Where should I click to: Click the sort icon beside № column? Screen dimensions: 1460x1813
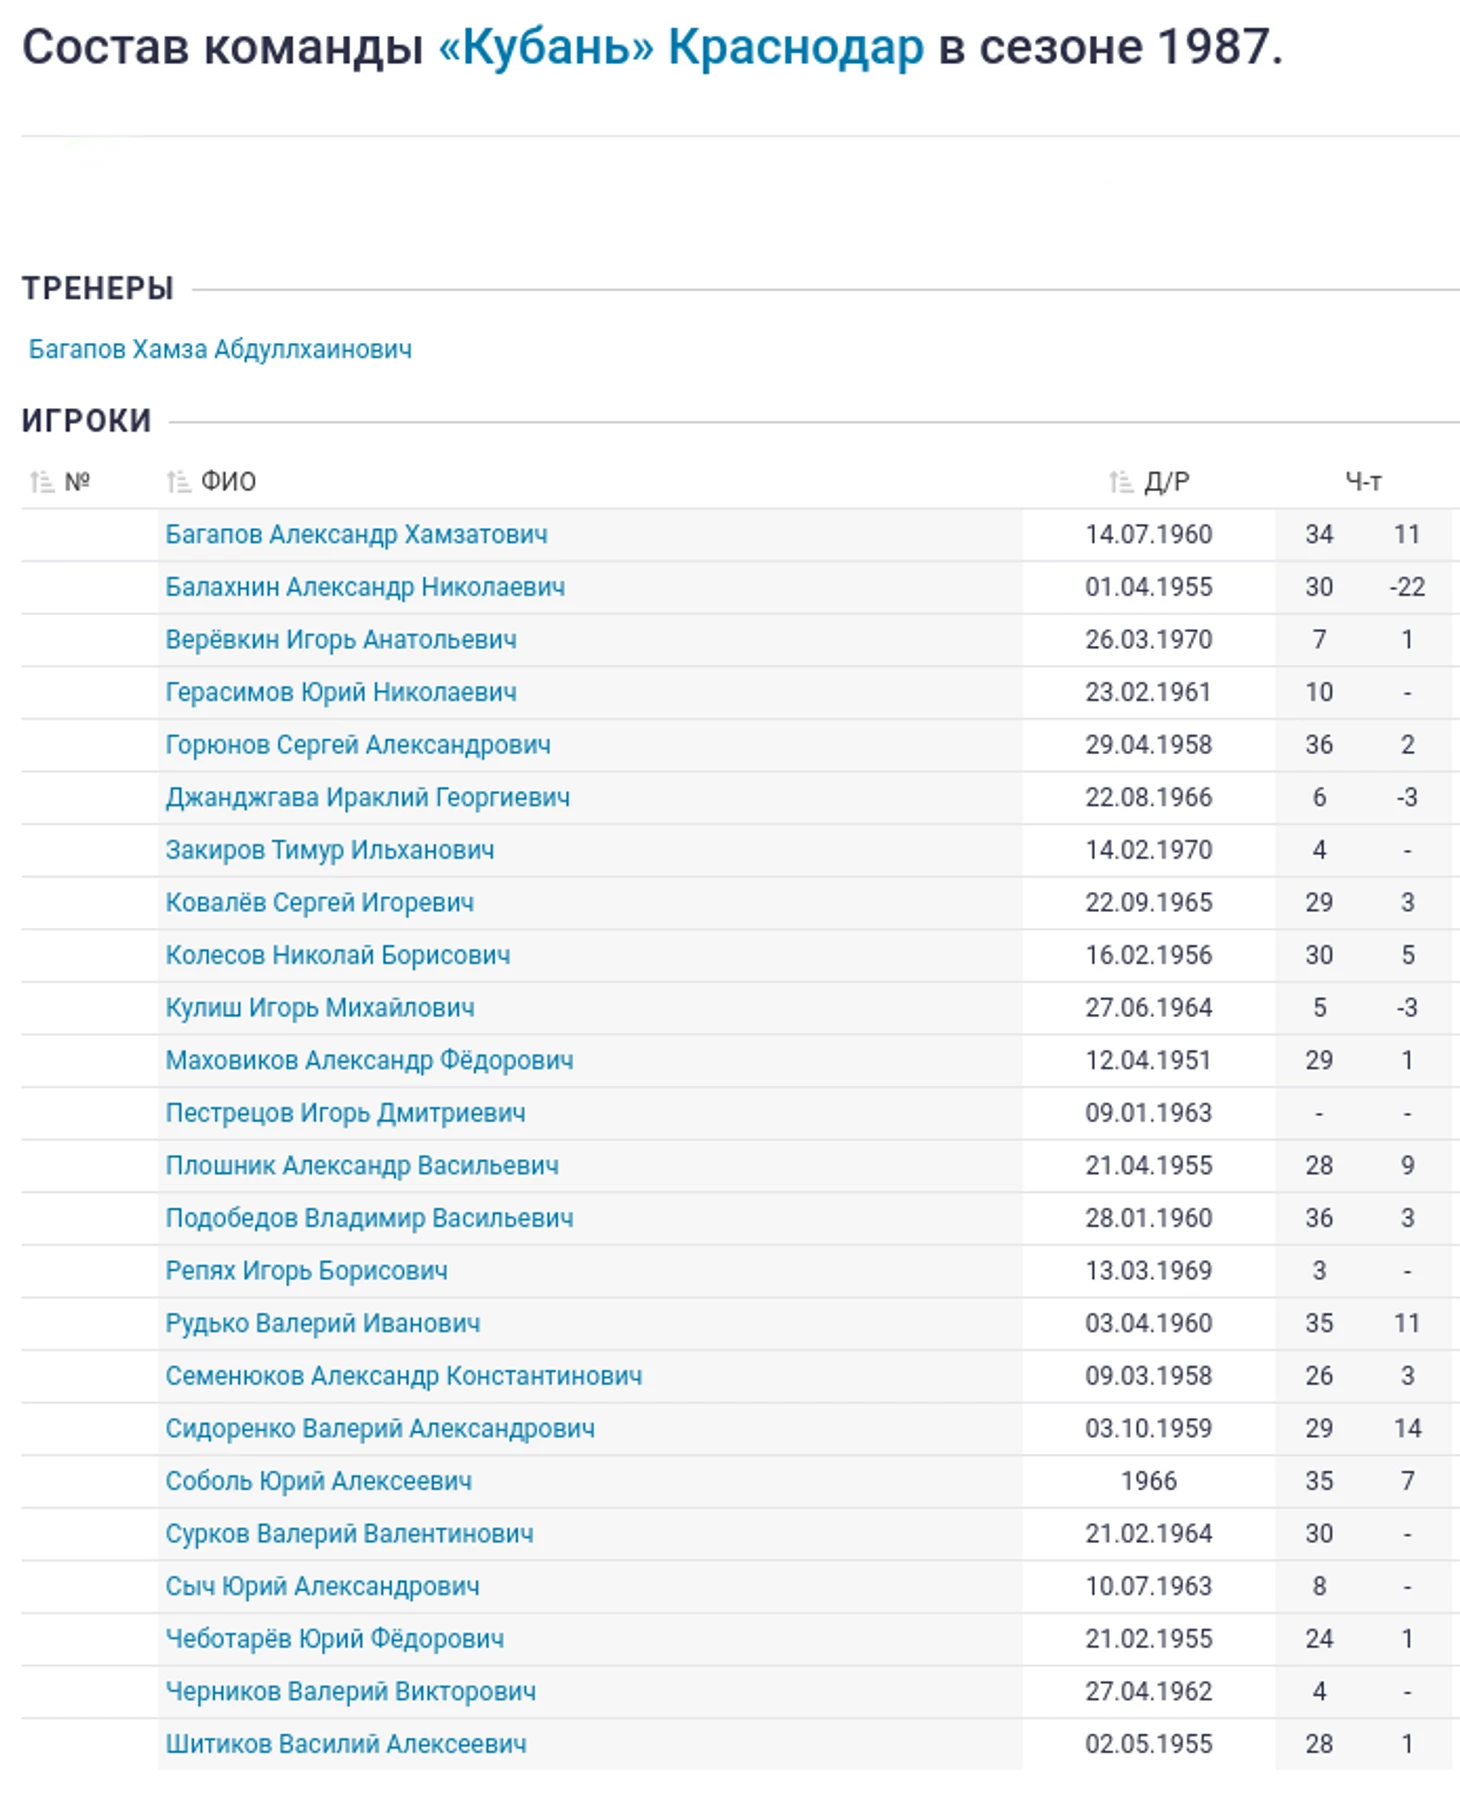coord(41,482)
